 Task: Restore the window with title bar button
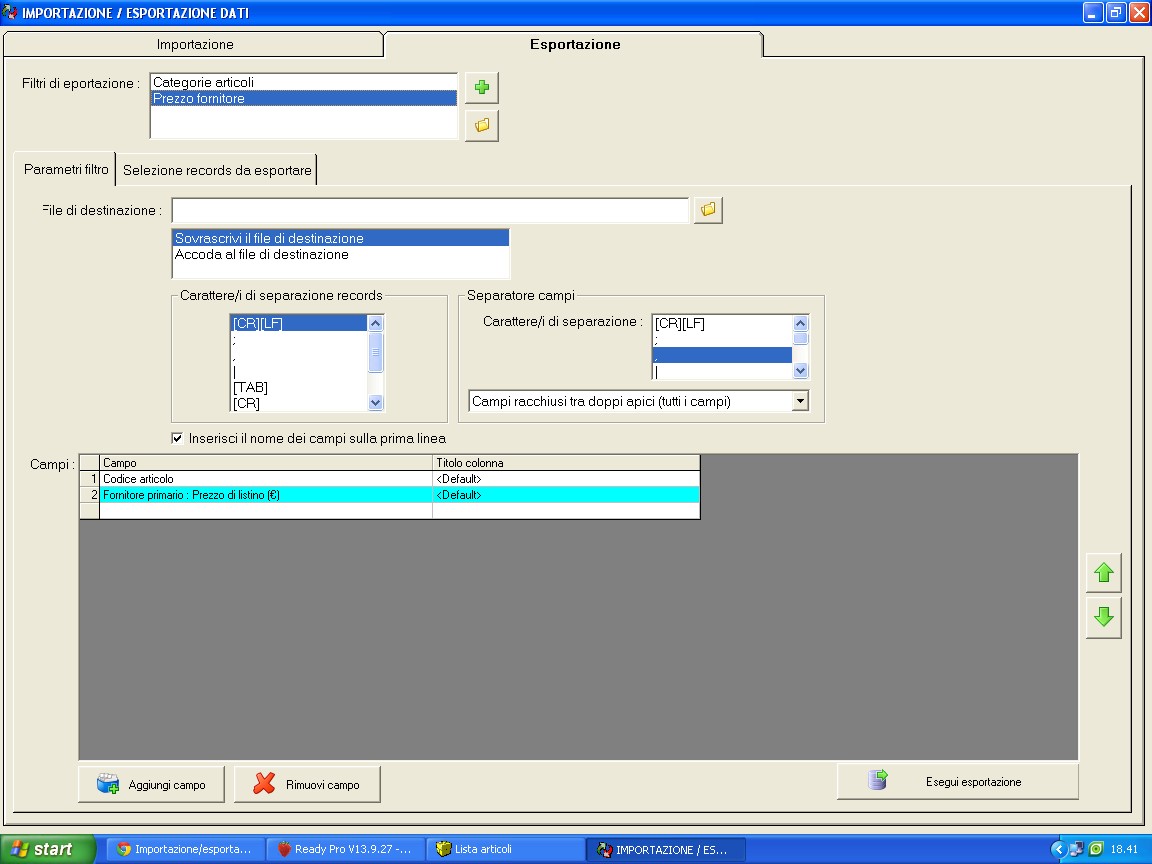point(1116,12)
